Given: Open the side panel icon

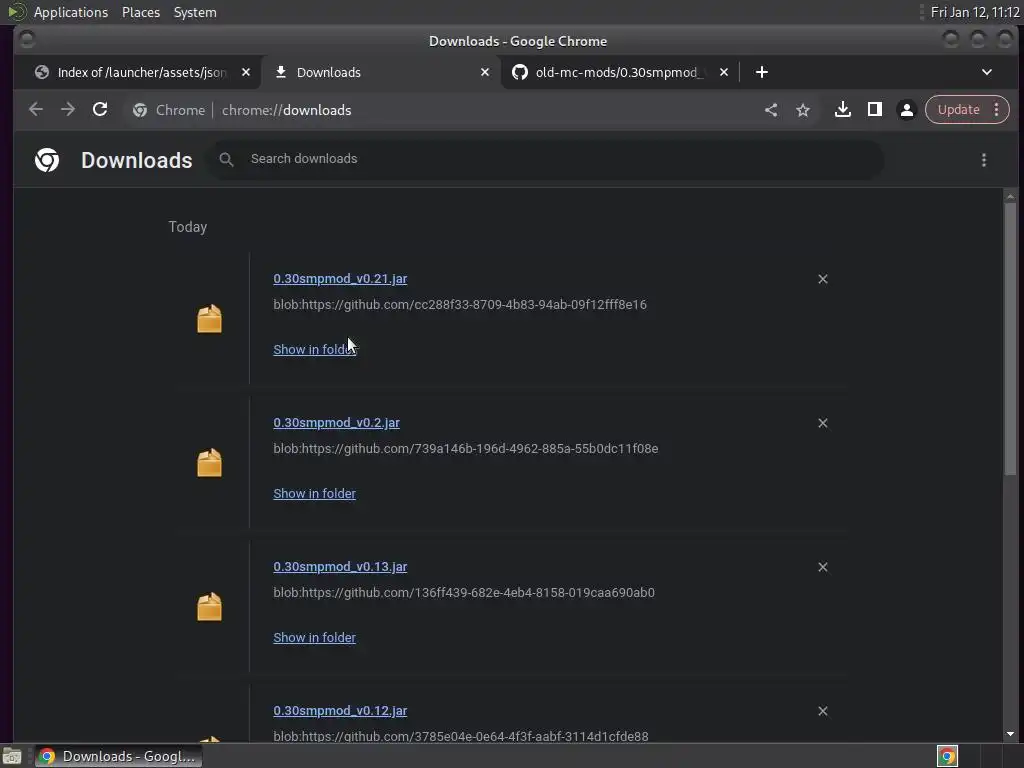Looking at the screenshot, I should pos(874,110).
